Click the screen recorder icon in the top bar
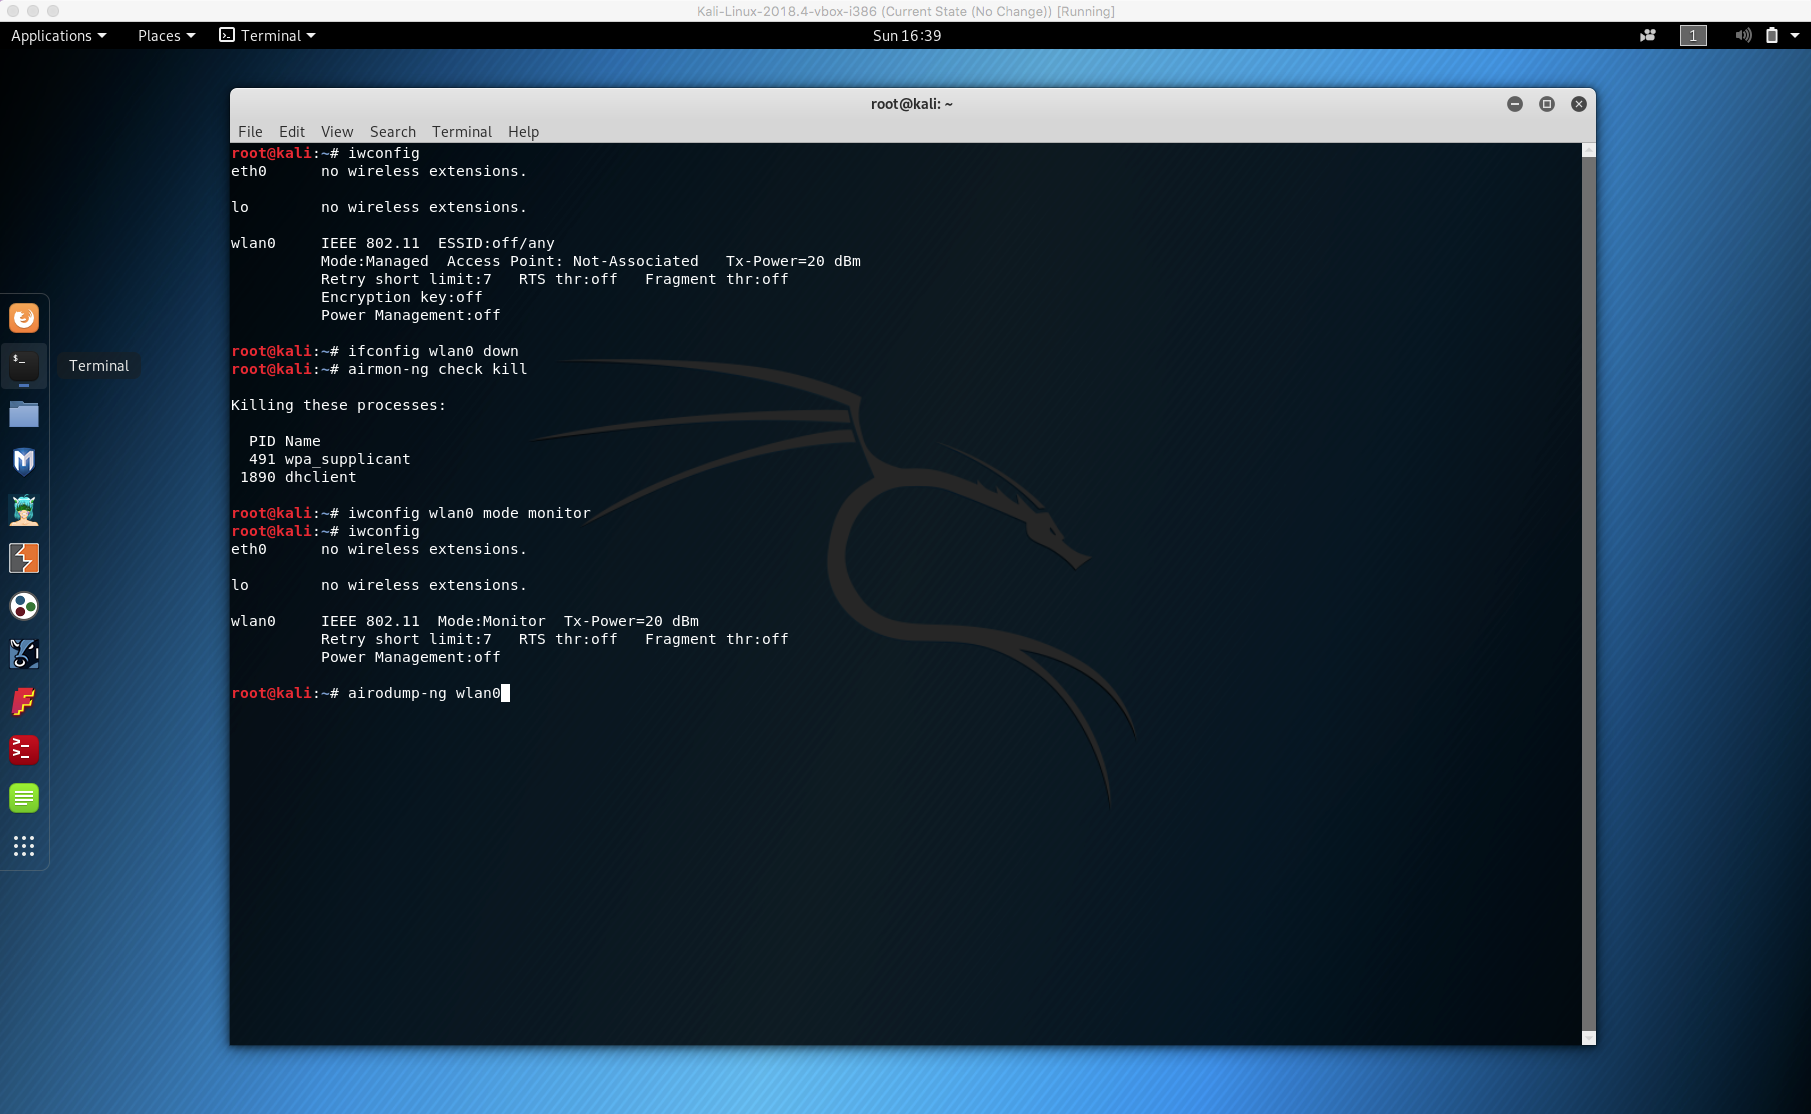The image size is (1811, 1114). coord(1647,35)
